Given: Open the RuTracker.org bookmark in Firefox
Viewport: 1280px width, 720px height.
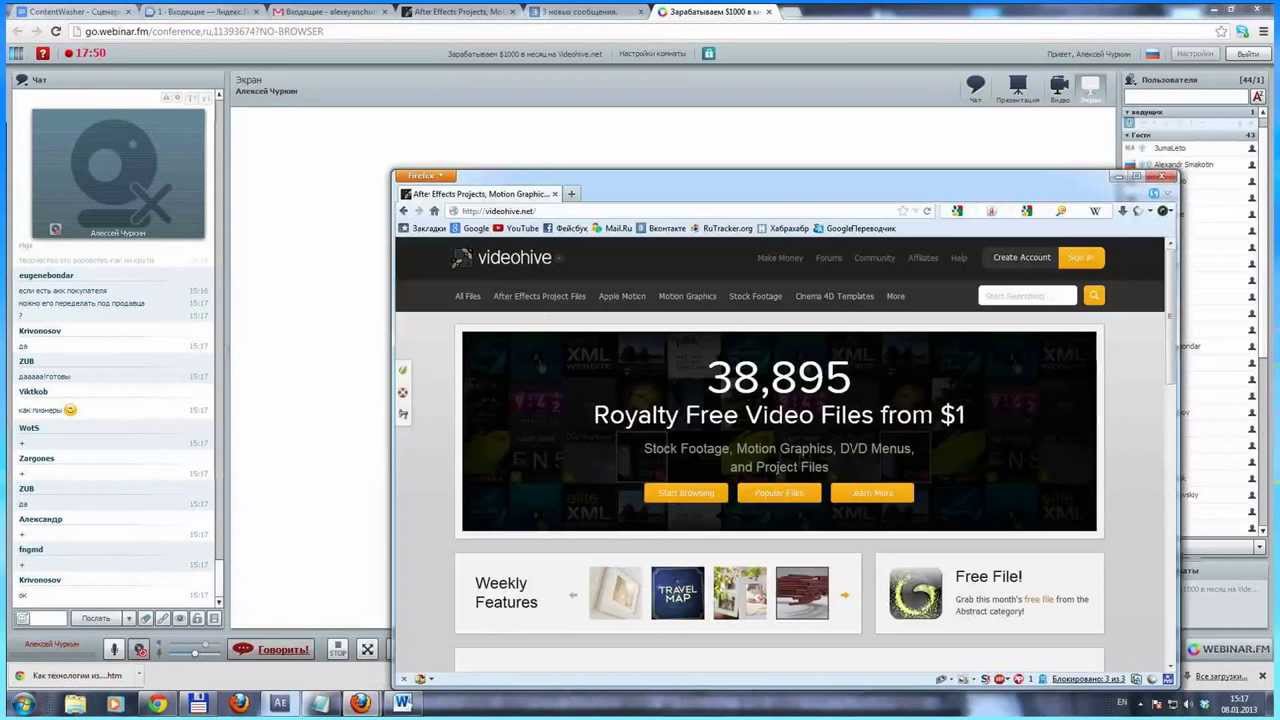Looking at the screenshot, I should 722,228.
